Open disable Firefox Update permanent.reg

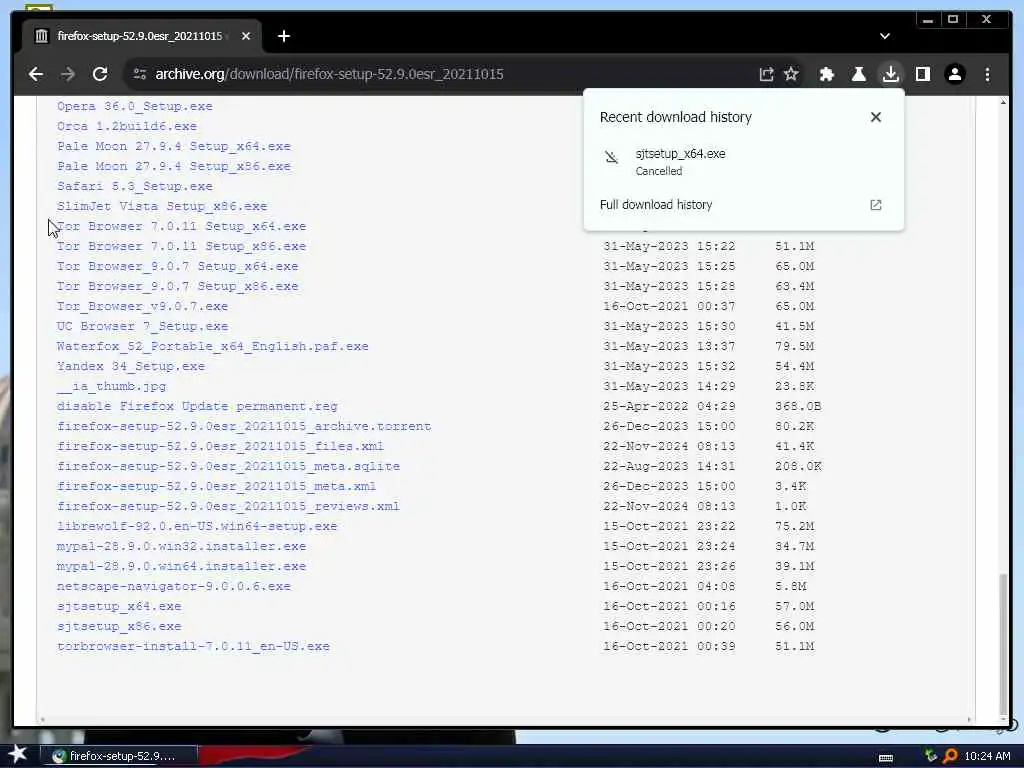[x=197, y=406]
